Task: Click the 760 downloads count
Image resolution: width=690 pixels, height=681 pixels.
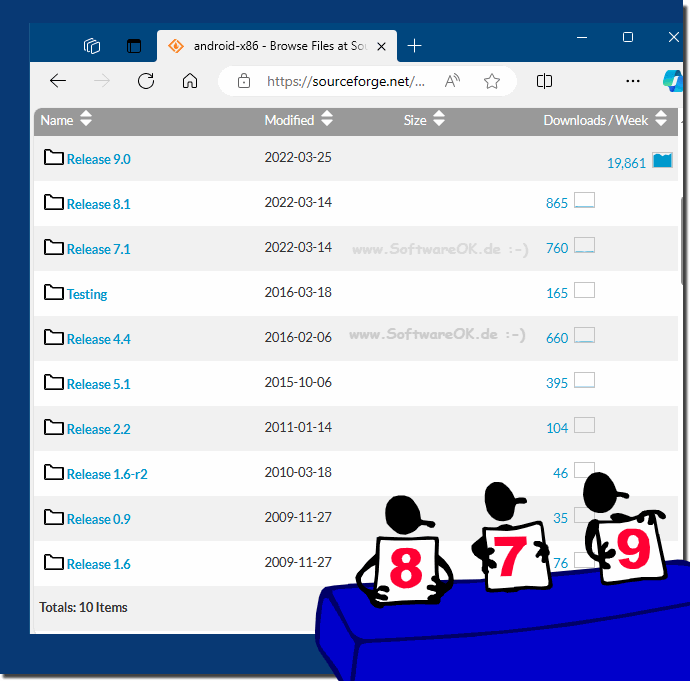Action: point(557,249)
